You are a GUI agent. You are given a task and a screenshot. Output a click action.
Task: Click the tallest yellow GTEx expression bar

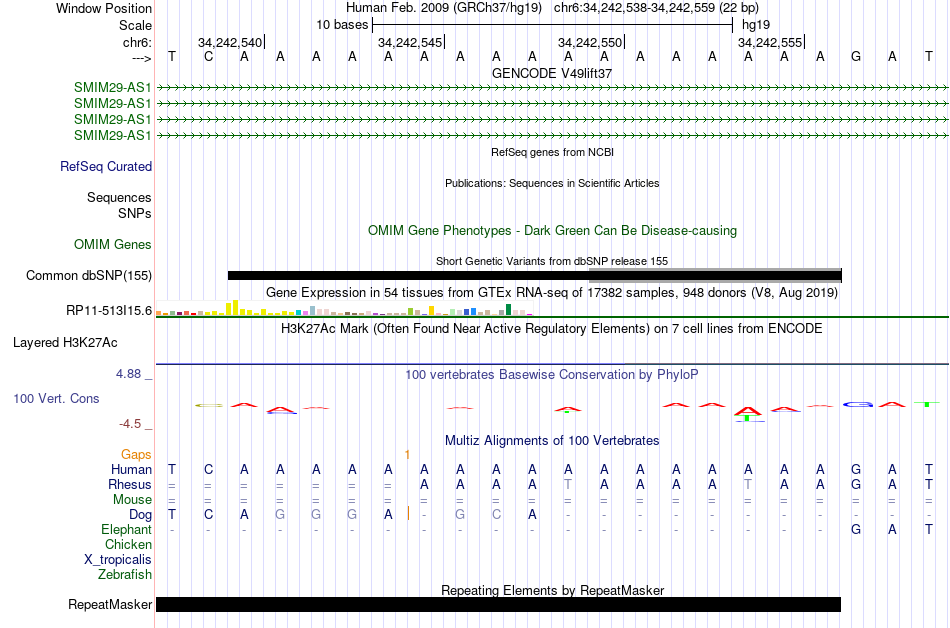click(x=236, y=308)
